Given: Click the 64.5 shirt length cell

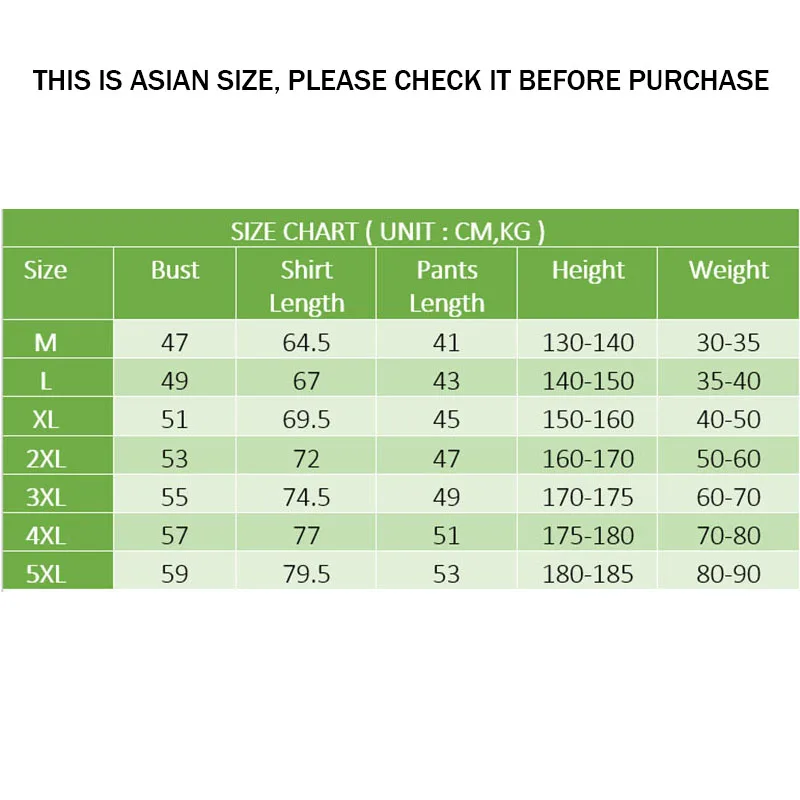Looking at the screenshot, I should click(306, 343).
